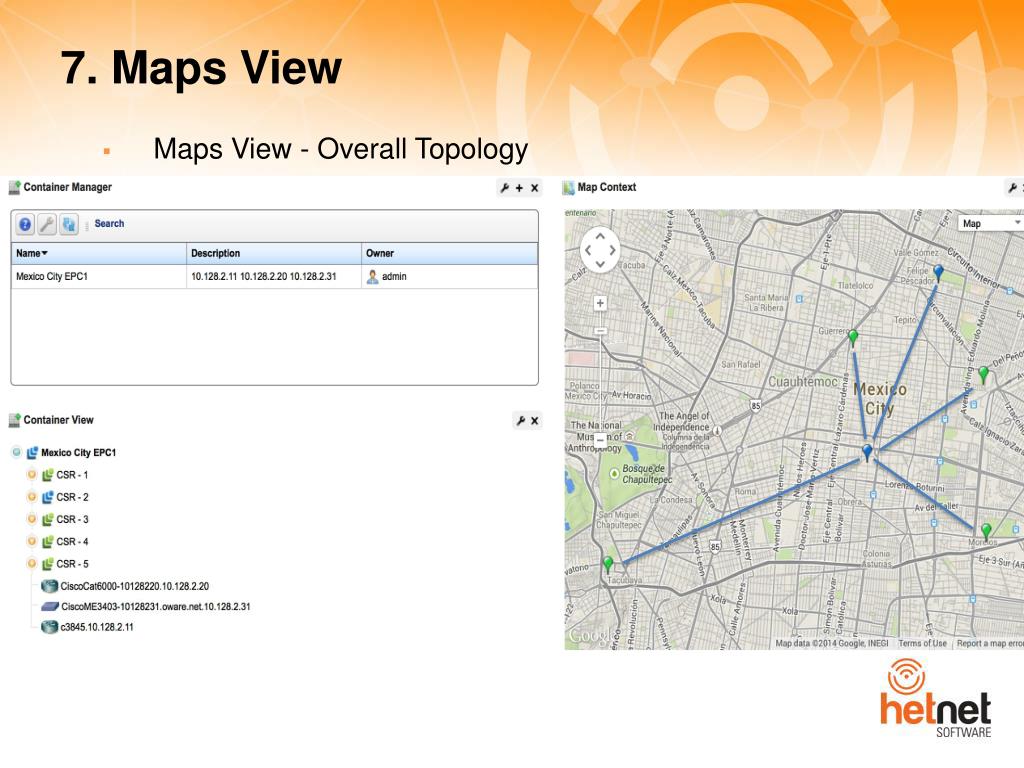Viewport: 1024px width, 768px height.
Task: Click the green marker near Guerrero
Action: tap(853, 338)
